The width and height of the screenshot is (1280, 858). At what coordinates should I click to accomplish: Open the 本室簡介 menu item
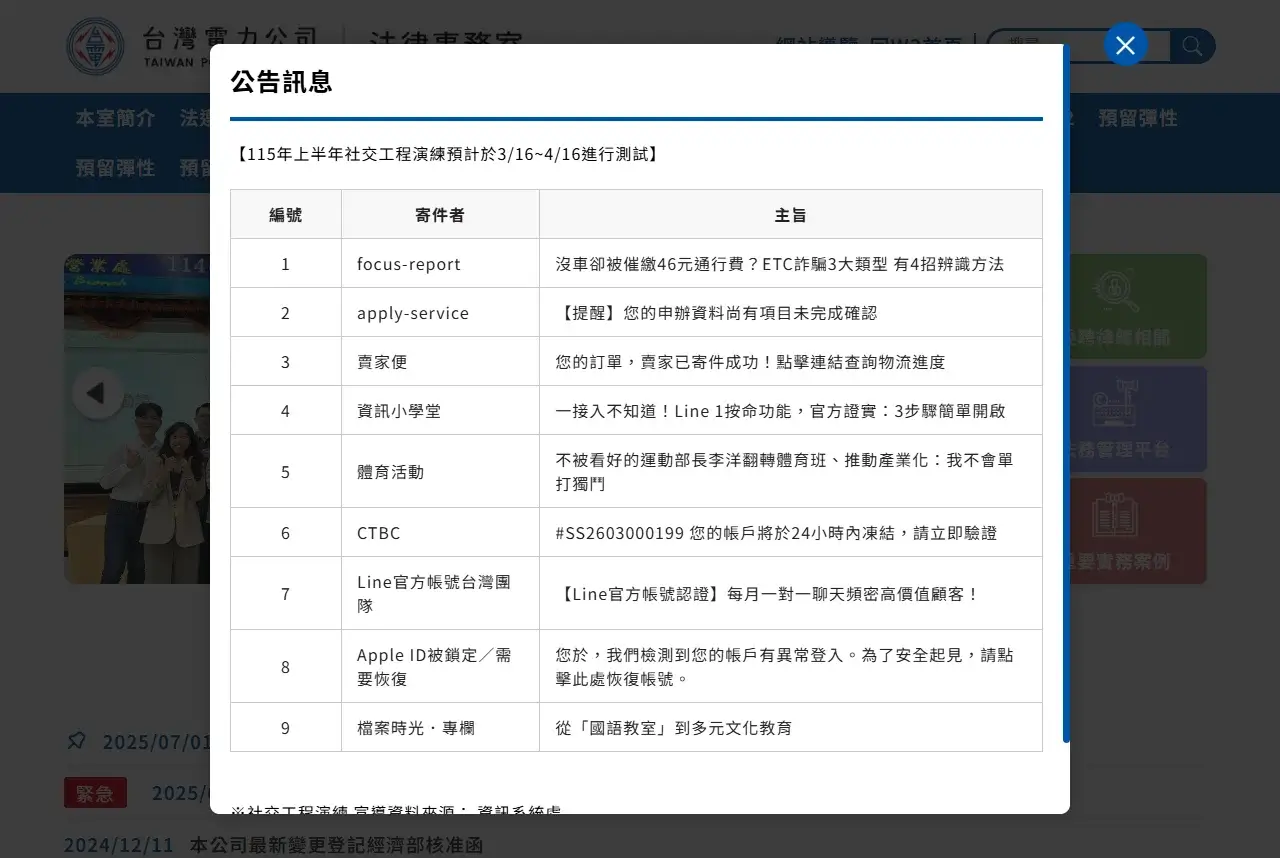116,118
